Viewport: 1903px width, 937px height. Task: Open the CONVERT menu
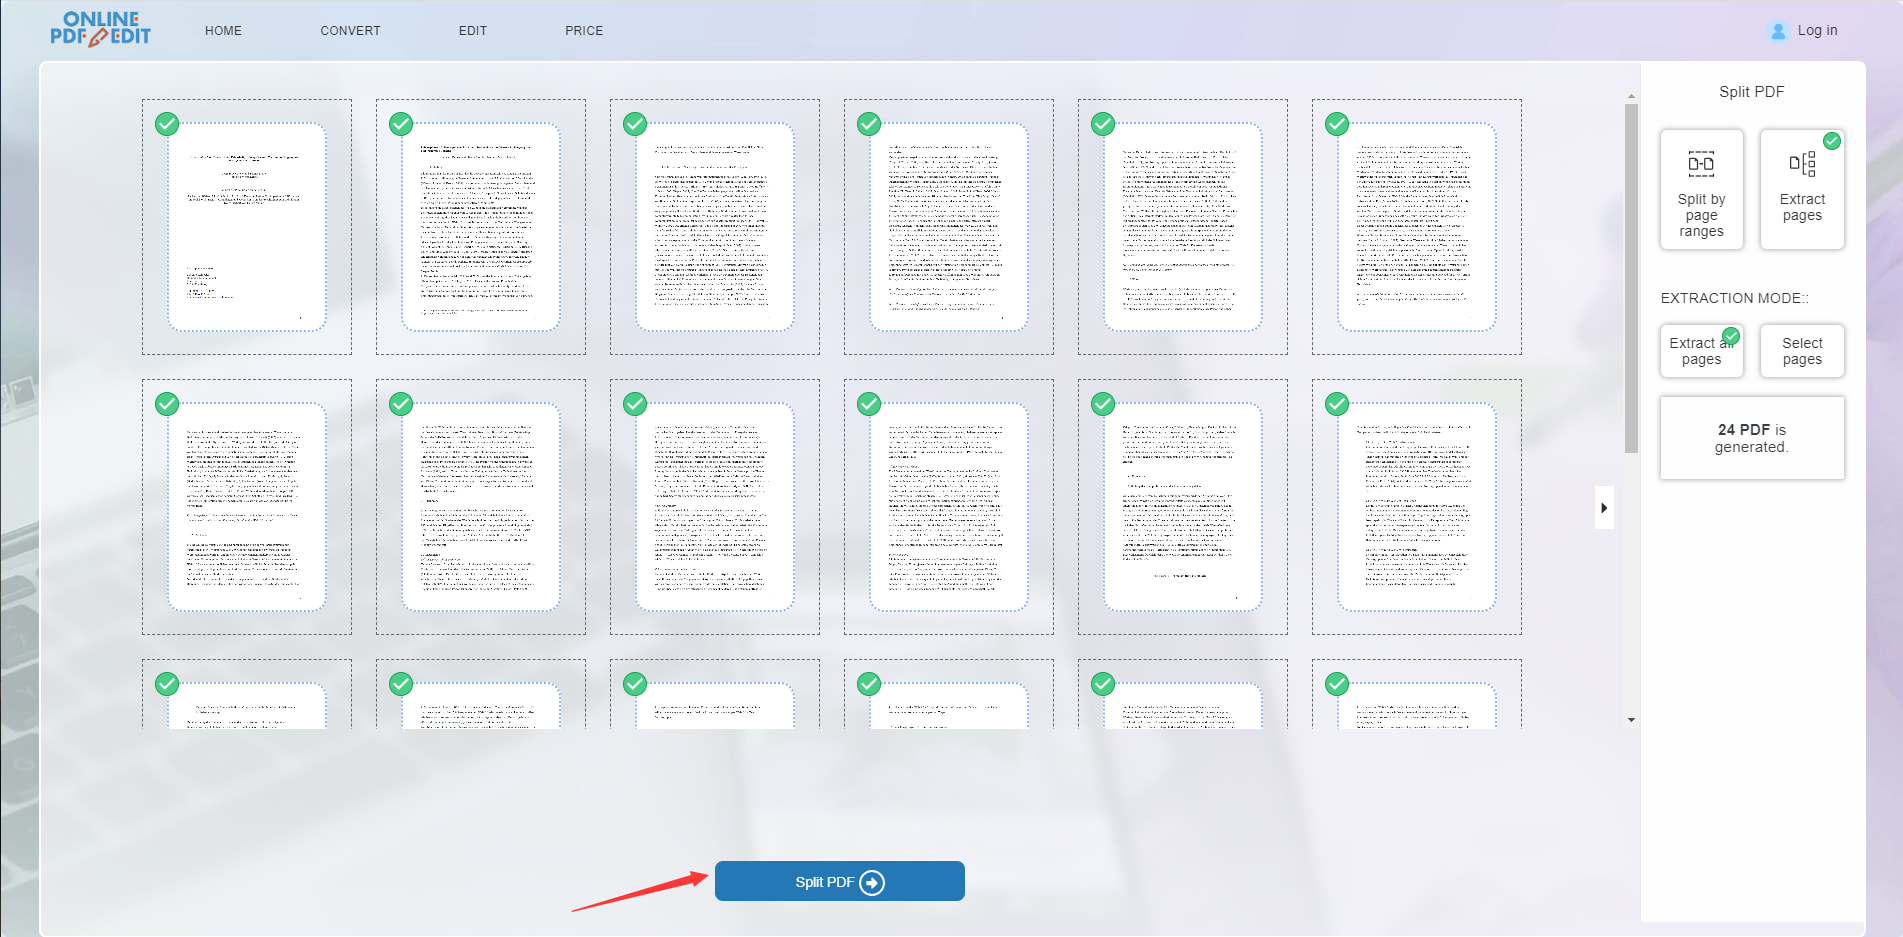(x=350, y=31)
